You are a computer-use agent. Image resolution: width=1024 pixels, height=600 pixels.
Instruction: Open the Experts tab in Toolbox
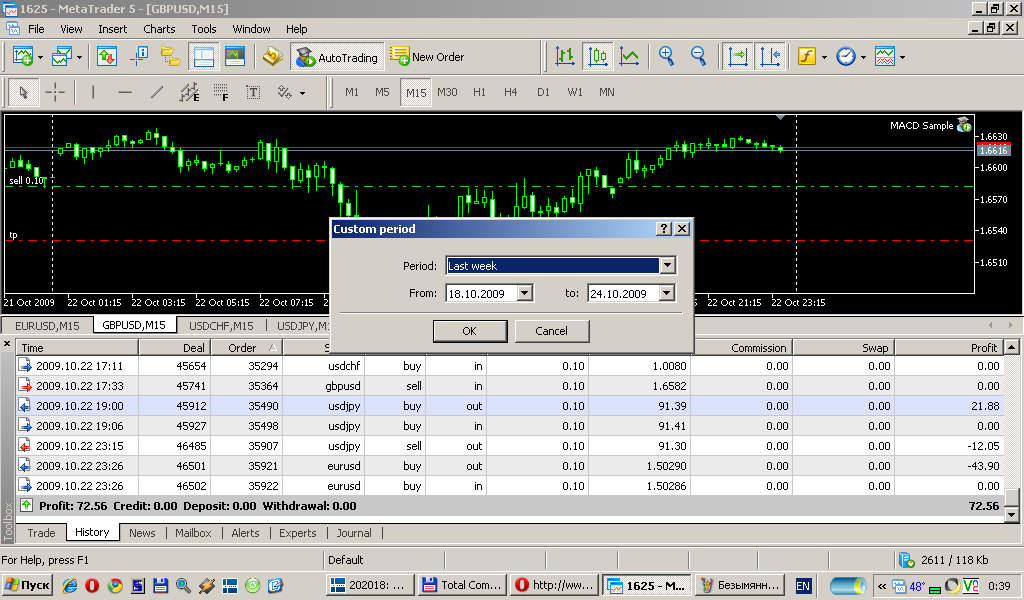coord(298,533)
